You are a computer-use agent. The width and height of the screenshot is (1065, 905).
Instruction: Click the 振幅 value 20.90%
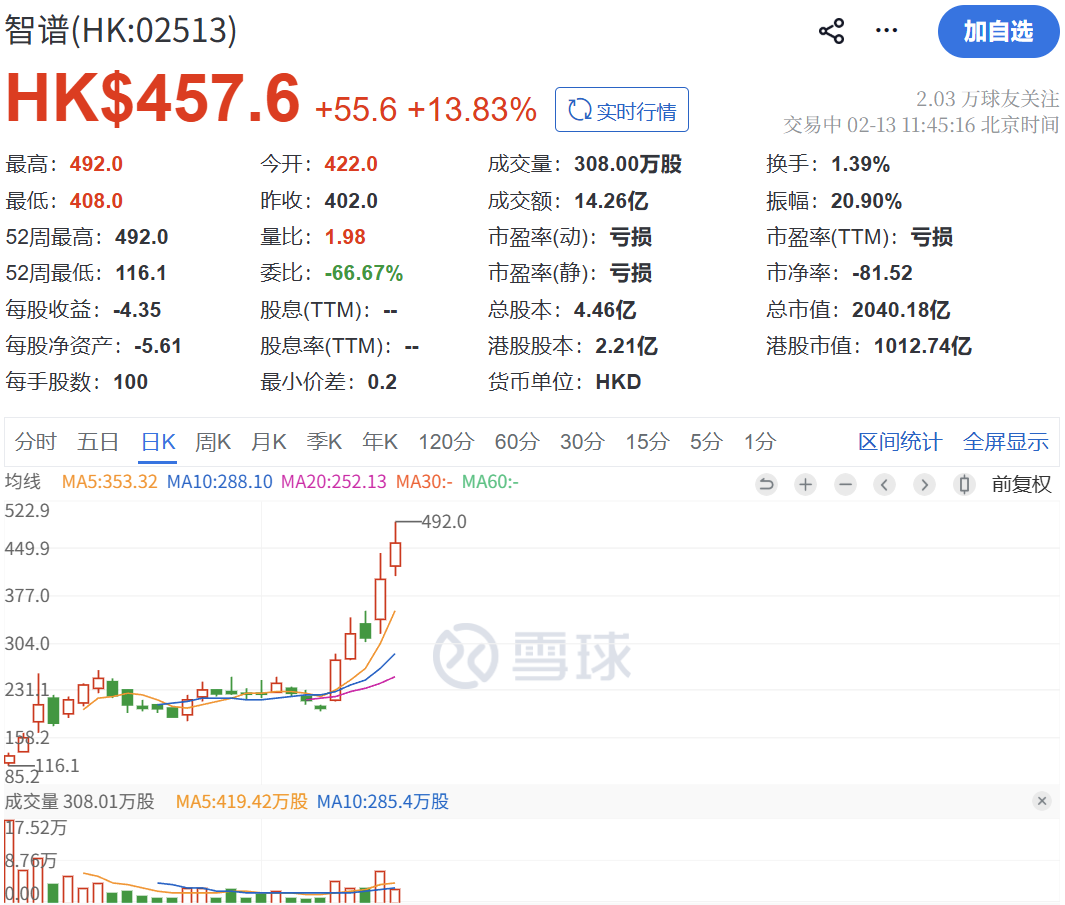[x=866, y=201]
